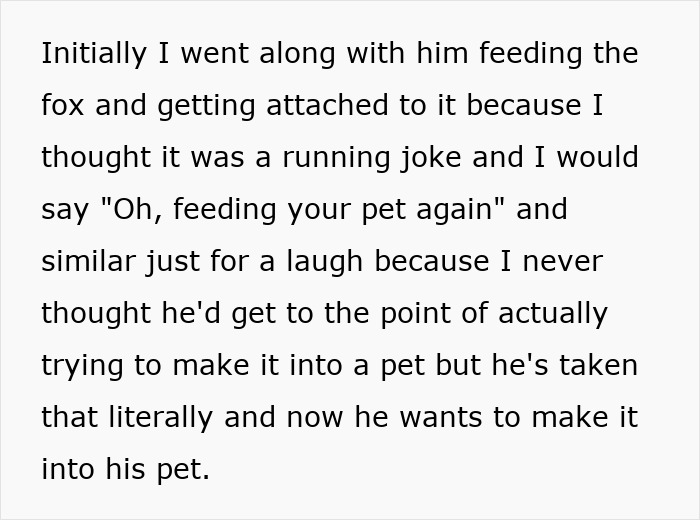Click the word "similar" in the paragraph
Screen dimensions: 700x520
(x=86, y=262)
